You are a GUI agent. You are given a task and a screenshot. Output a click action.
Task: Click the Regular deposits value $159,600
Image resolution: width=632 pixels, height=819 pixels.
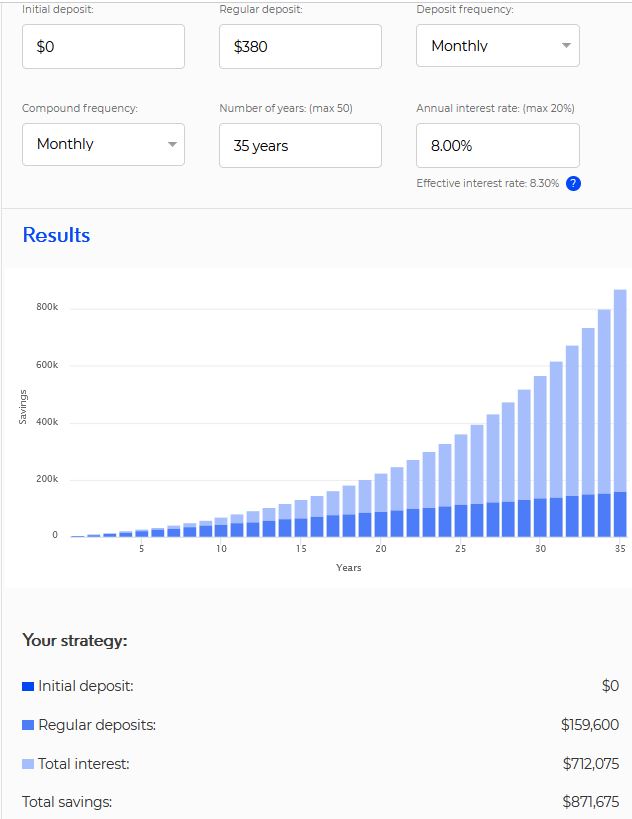(x=590, y=725)
